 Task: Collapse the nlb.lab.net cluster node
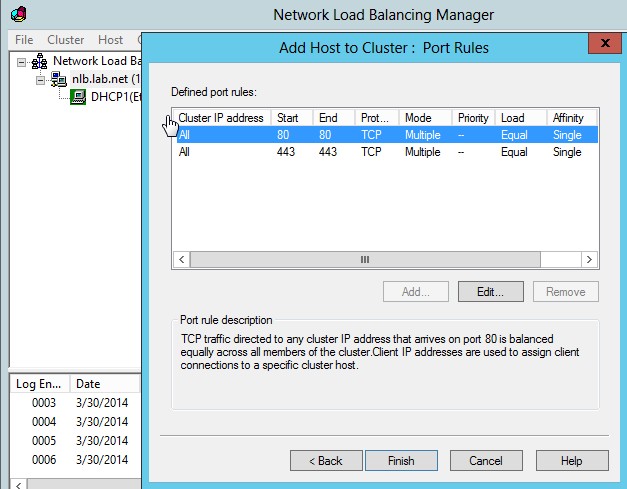(41, 79)
